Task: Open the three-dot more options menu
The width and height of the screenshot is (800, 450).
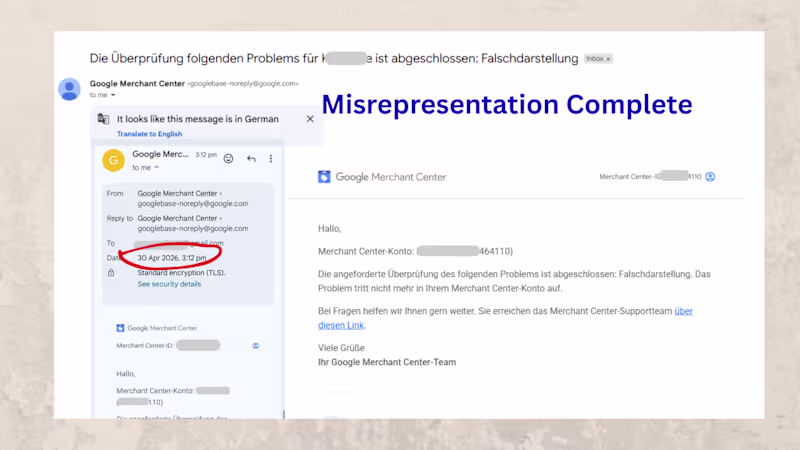Action: [x=271, y=159]
